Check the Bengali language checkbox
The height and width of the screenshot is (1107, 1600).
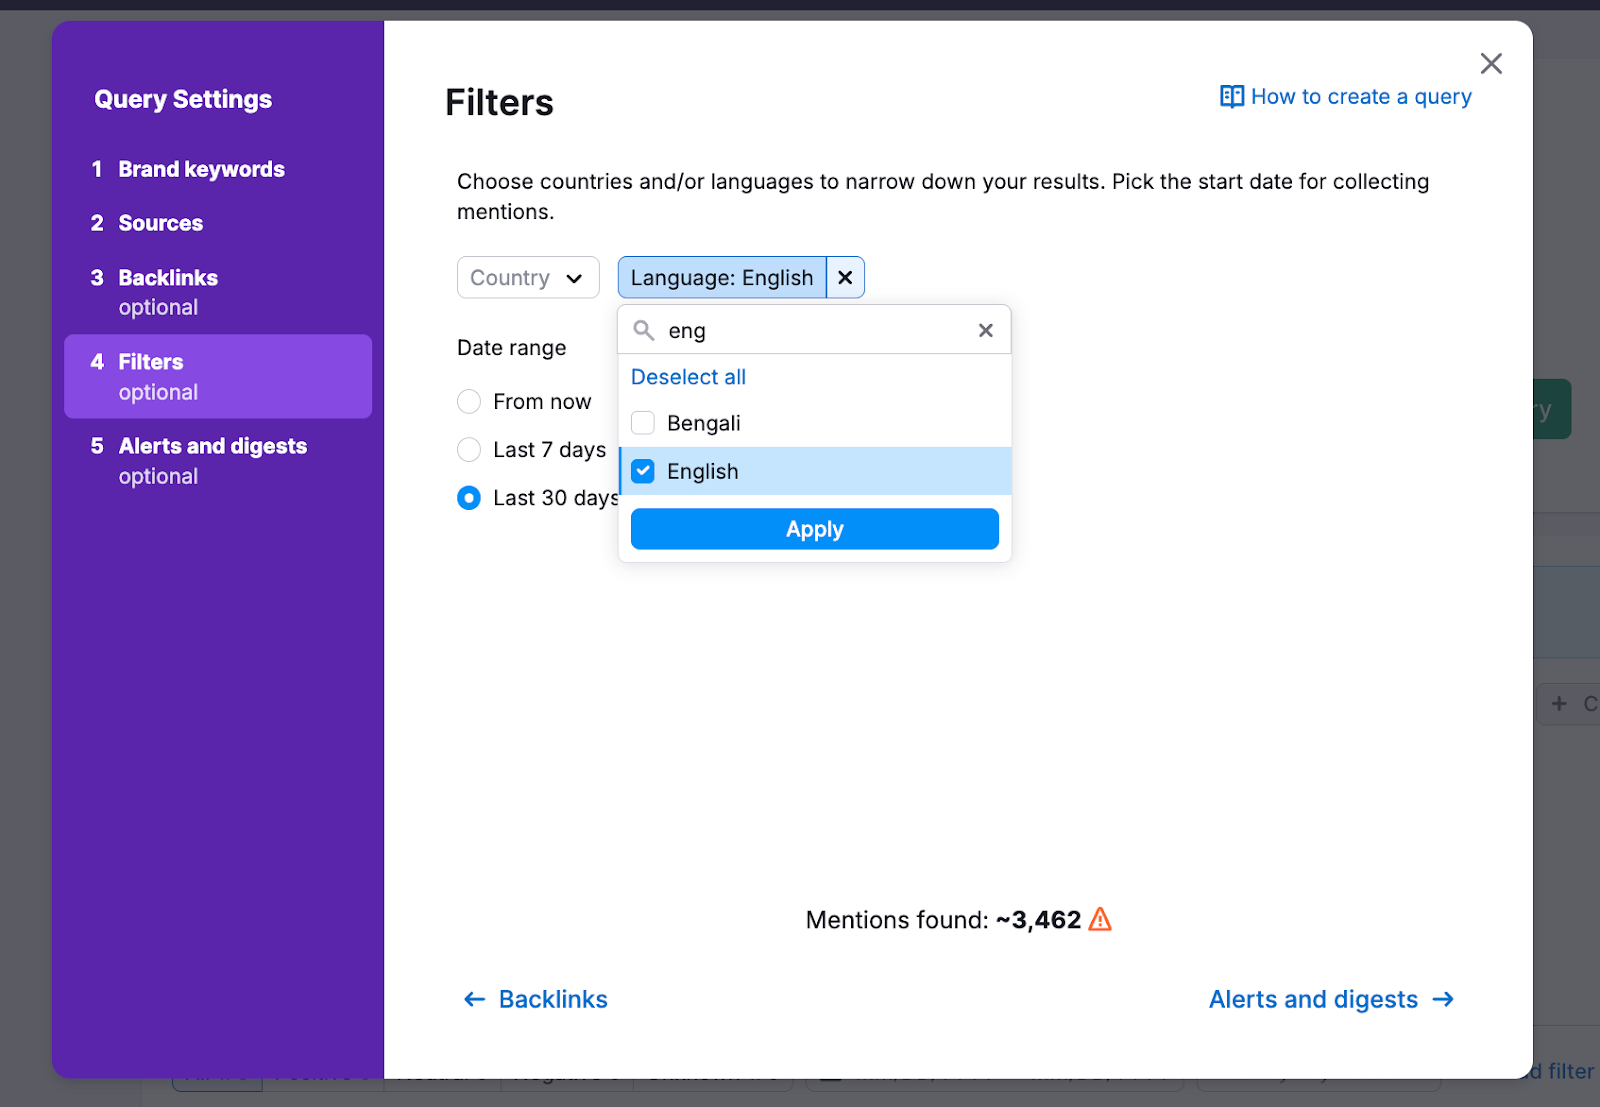point(643,422)
